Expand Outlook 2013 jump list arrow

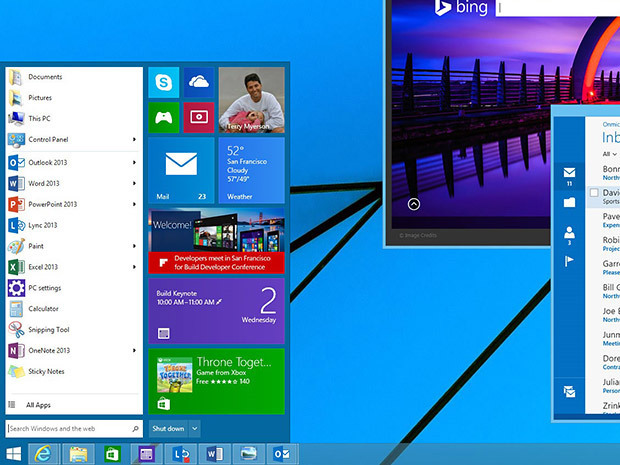134,163
